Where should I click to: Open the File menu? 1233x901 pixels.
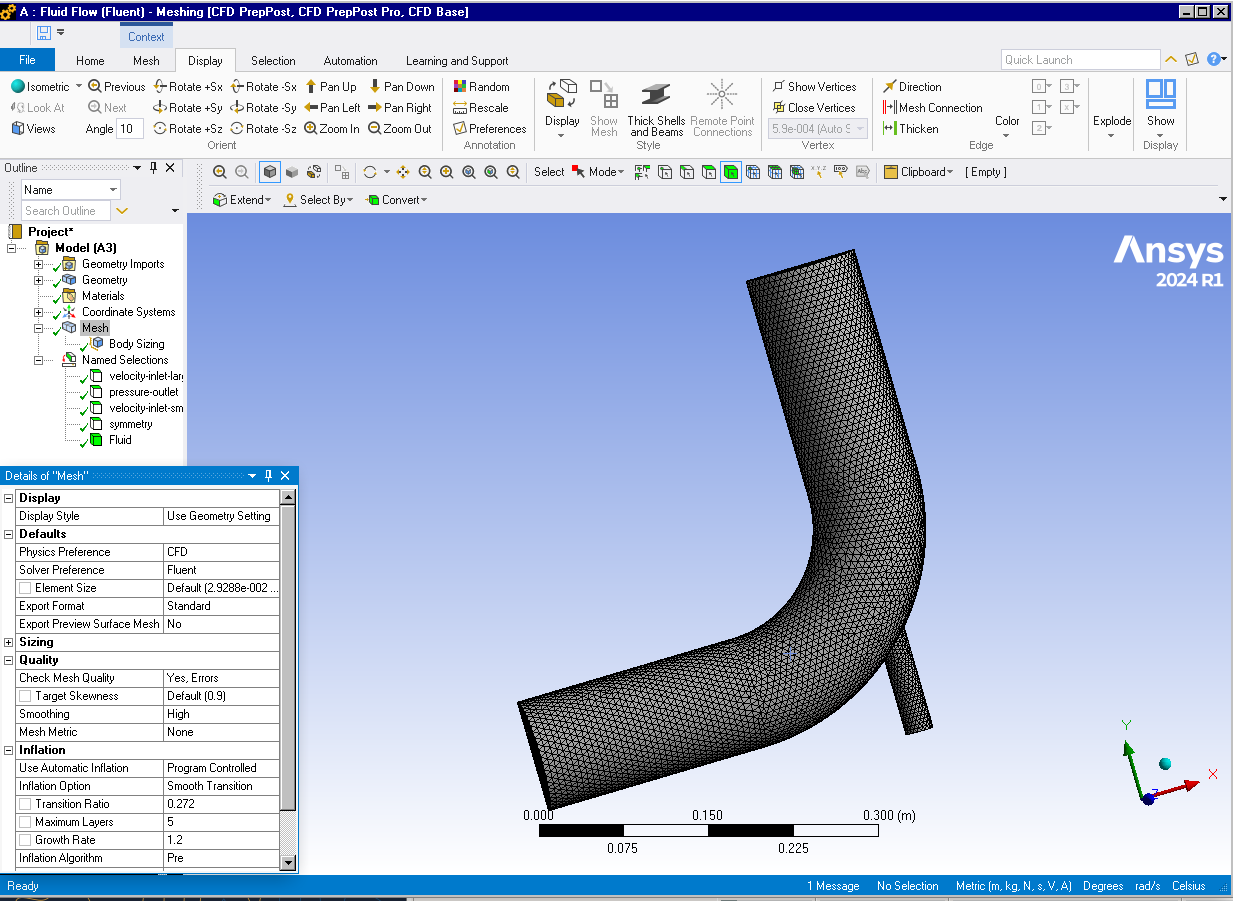[x=27, y=61]
